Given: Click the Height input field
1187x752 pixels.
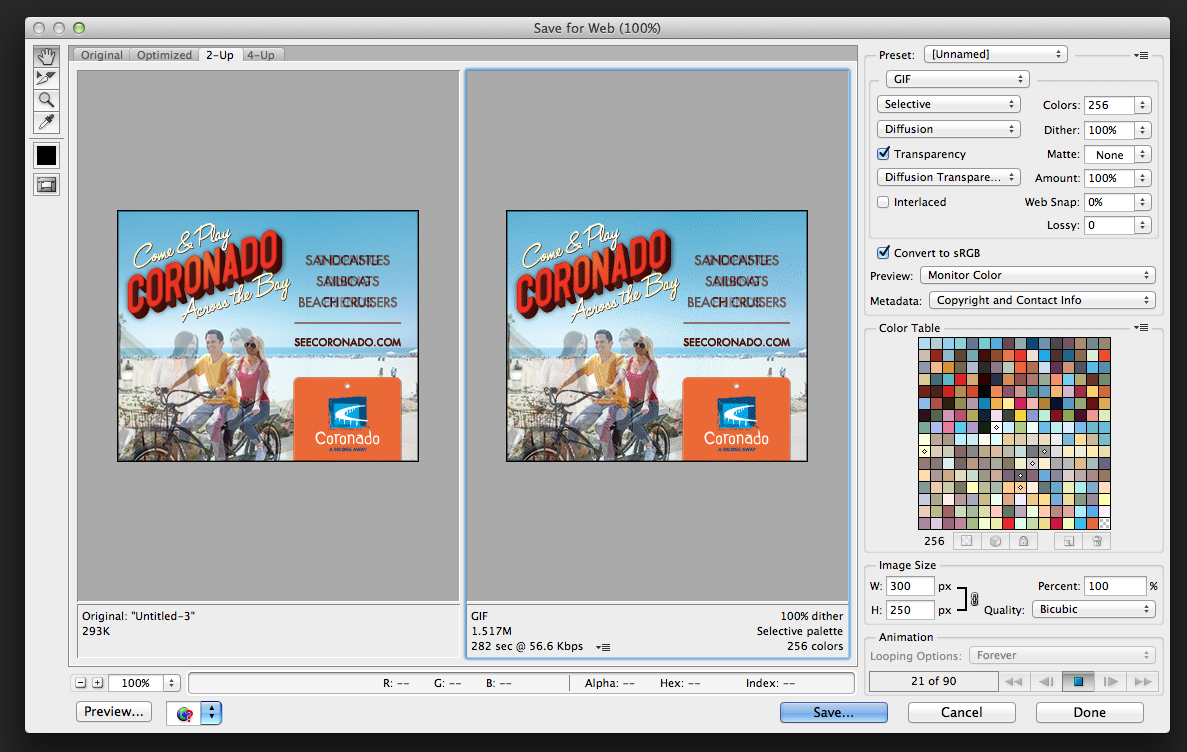Looking at the screenshot, I should point(910,610).
